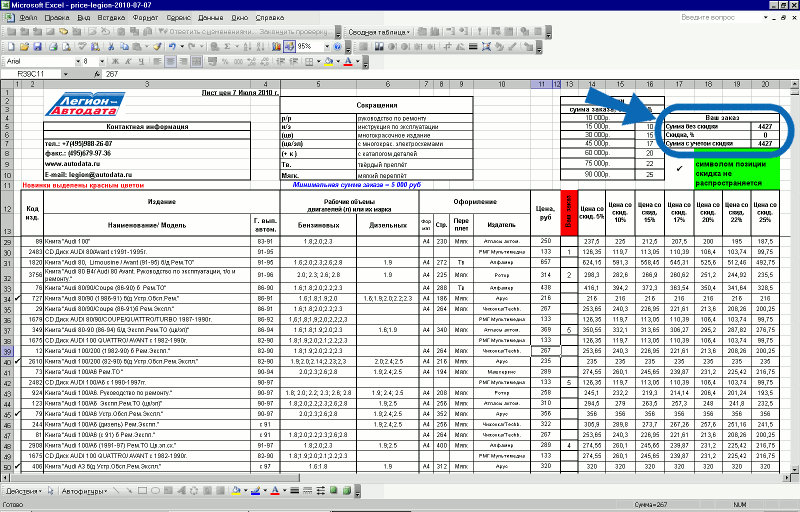This screenshot has height=512, width=800.
Task: Click the Cut scissors icon
Action: point(111,47)
